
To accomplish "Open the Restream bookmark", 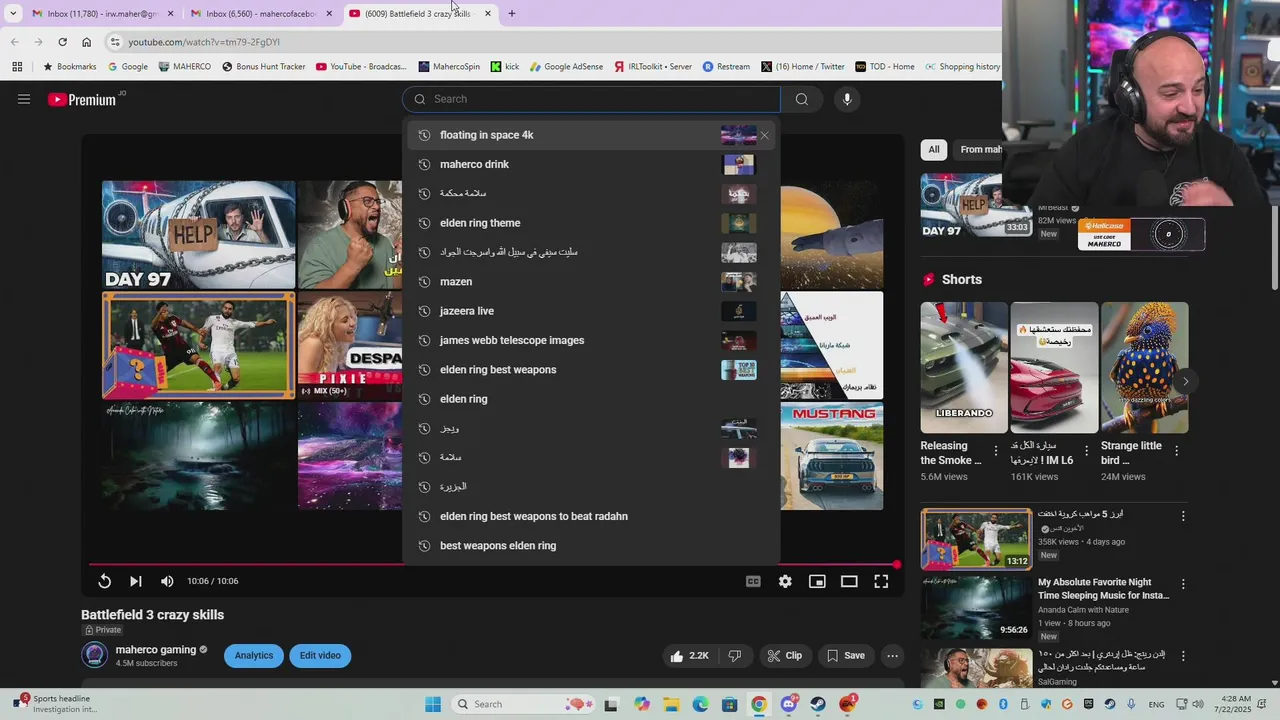I will pyautogui.click(x=726, y=67).
